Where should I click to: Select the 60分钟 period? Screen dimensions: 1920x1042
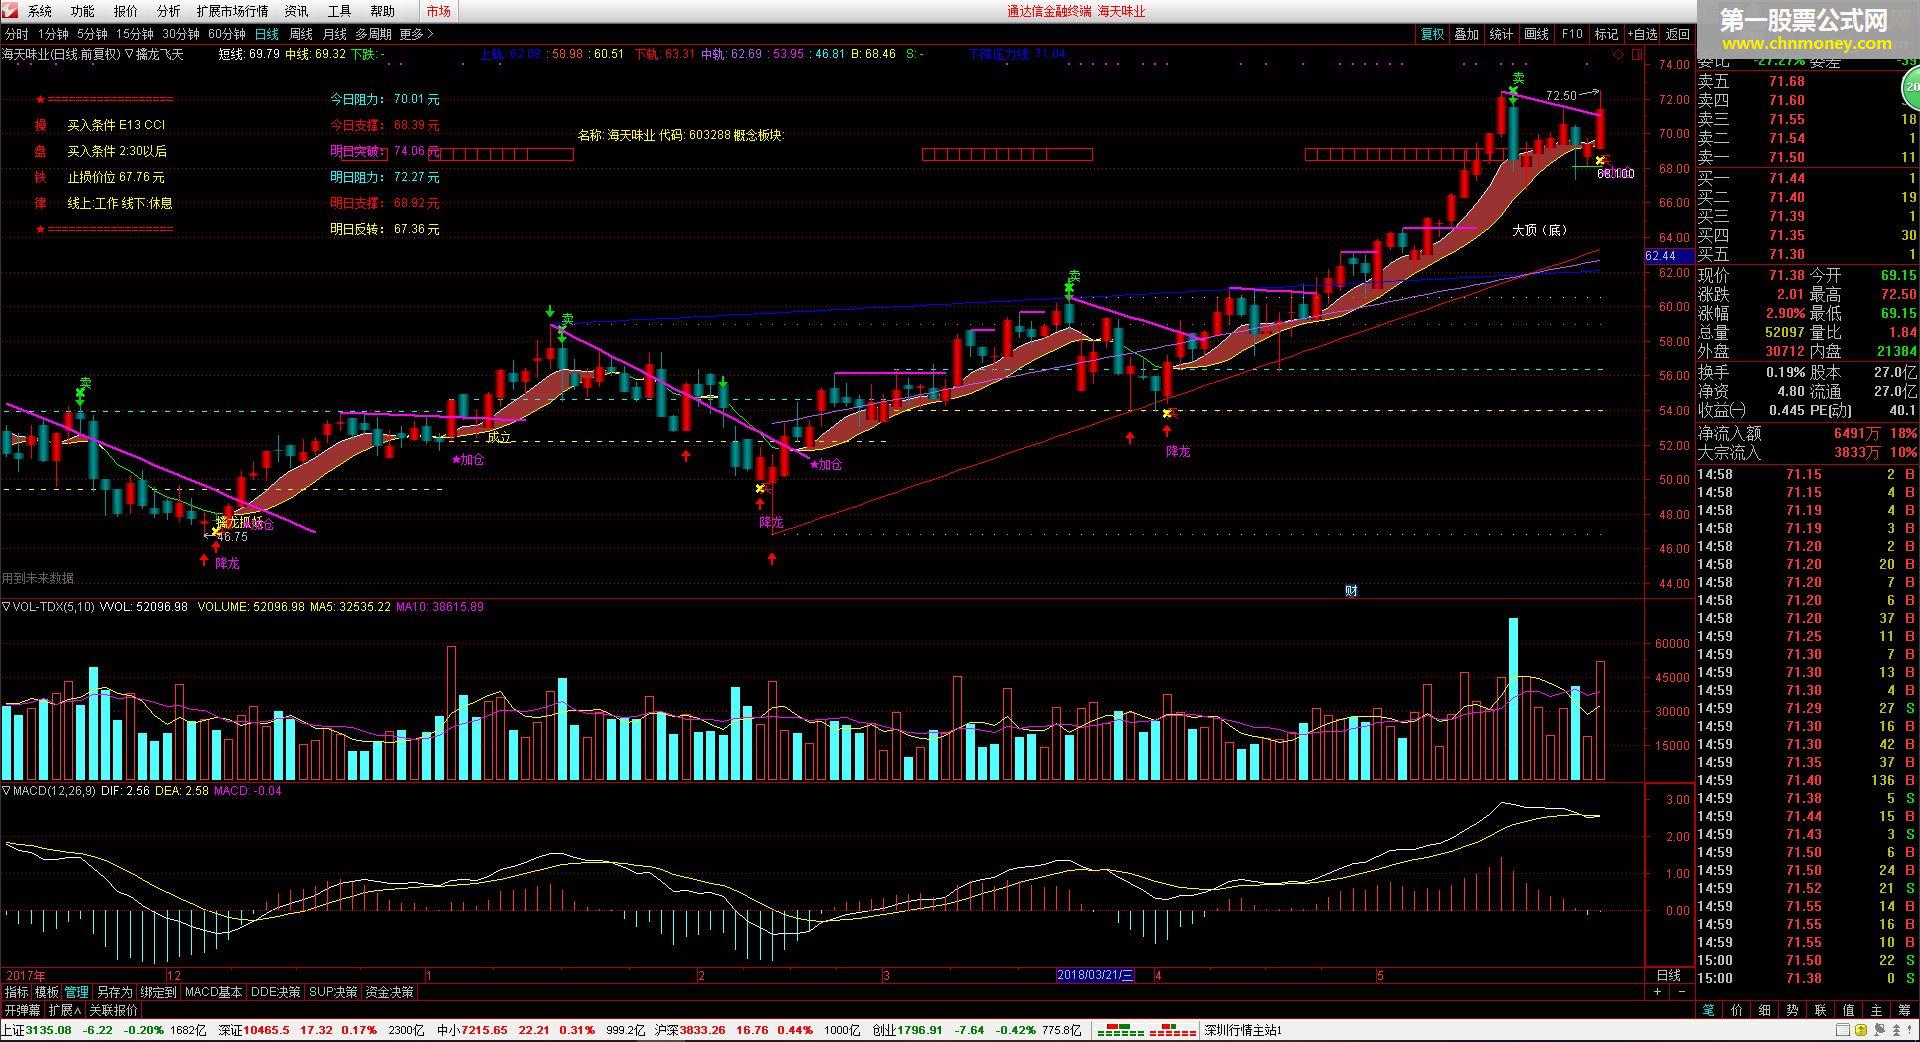(227, 34)
